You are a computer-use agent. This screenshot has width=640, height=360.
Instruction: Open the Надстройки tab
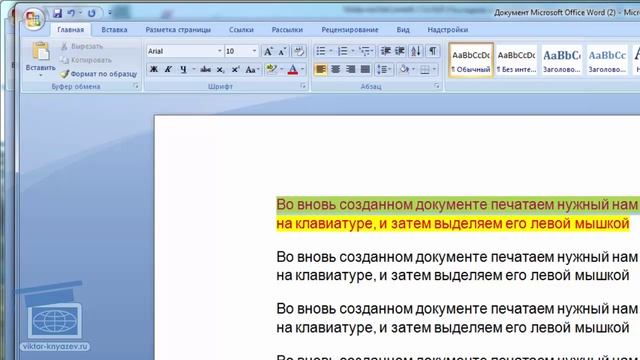[x=448, y=30]
